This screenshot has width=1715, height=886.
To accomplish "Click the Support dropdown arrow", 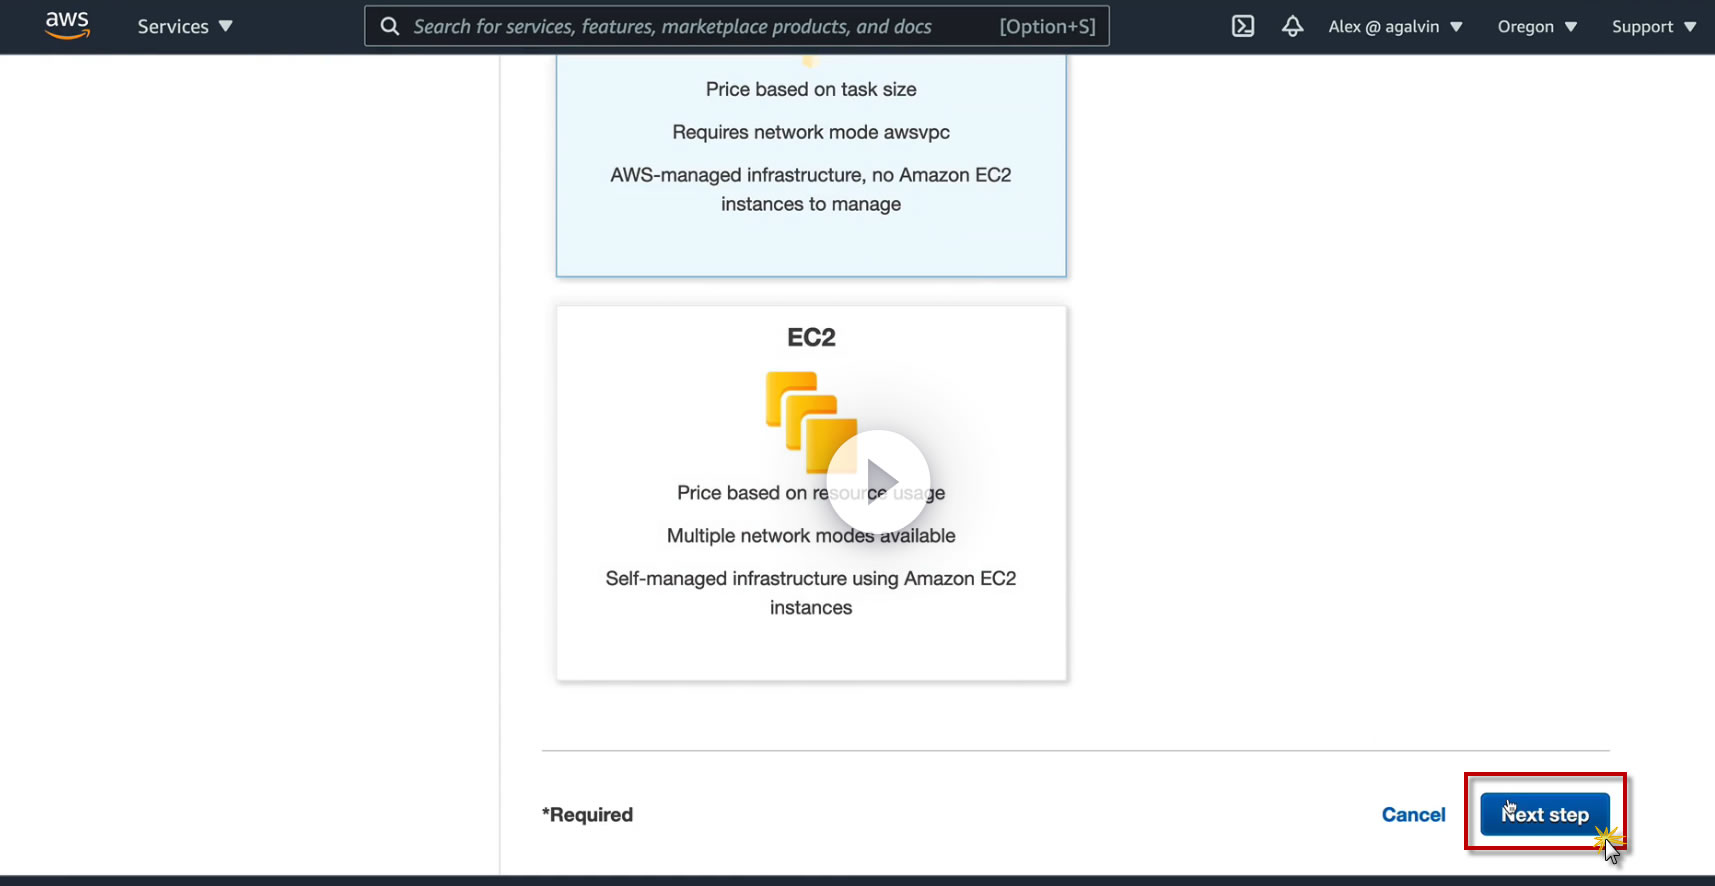I will (x=1690, y=27).
